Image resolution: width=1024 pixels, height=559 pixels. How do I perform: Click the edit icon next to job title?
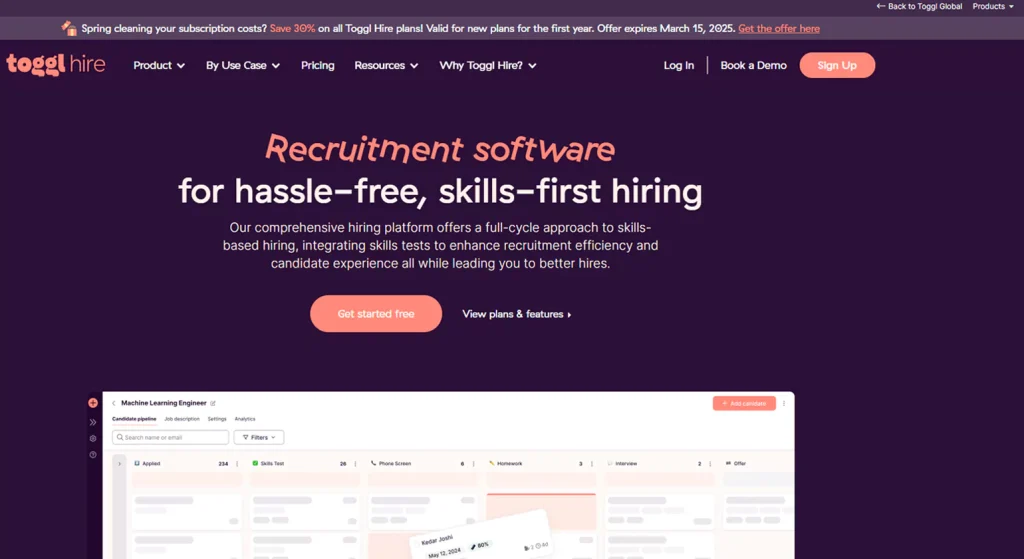point(213,403)
